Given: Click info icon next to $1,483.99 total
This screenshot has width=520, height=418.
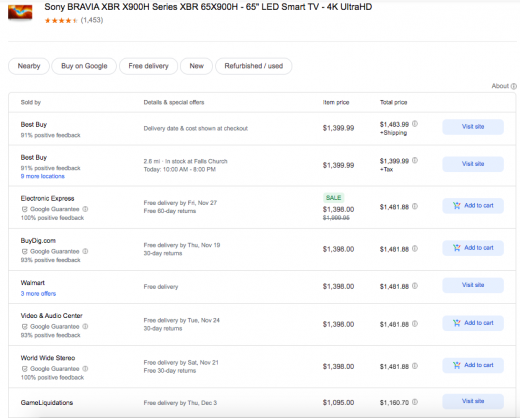Looking at the screenshot, I should pyautogui.click(x=415, y=124).
